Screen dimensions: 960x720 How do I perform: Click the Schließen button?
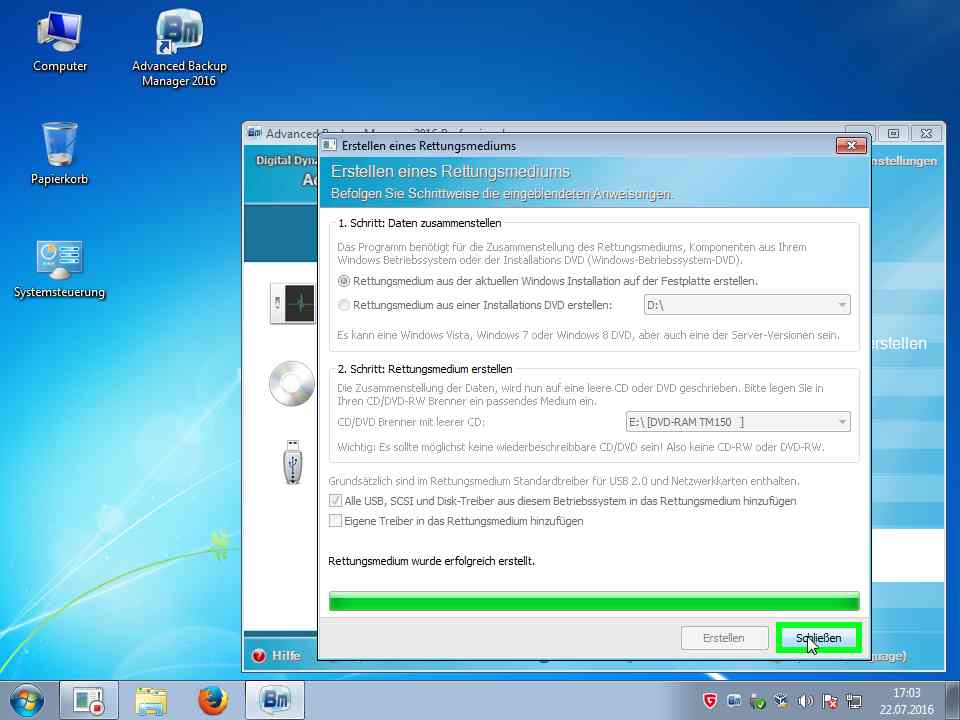coord(819,638)
